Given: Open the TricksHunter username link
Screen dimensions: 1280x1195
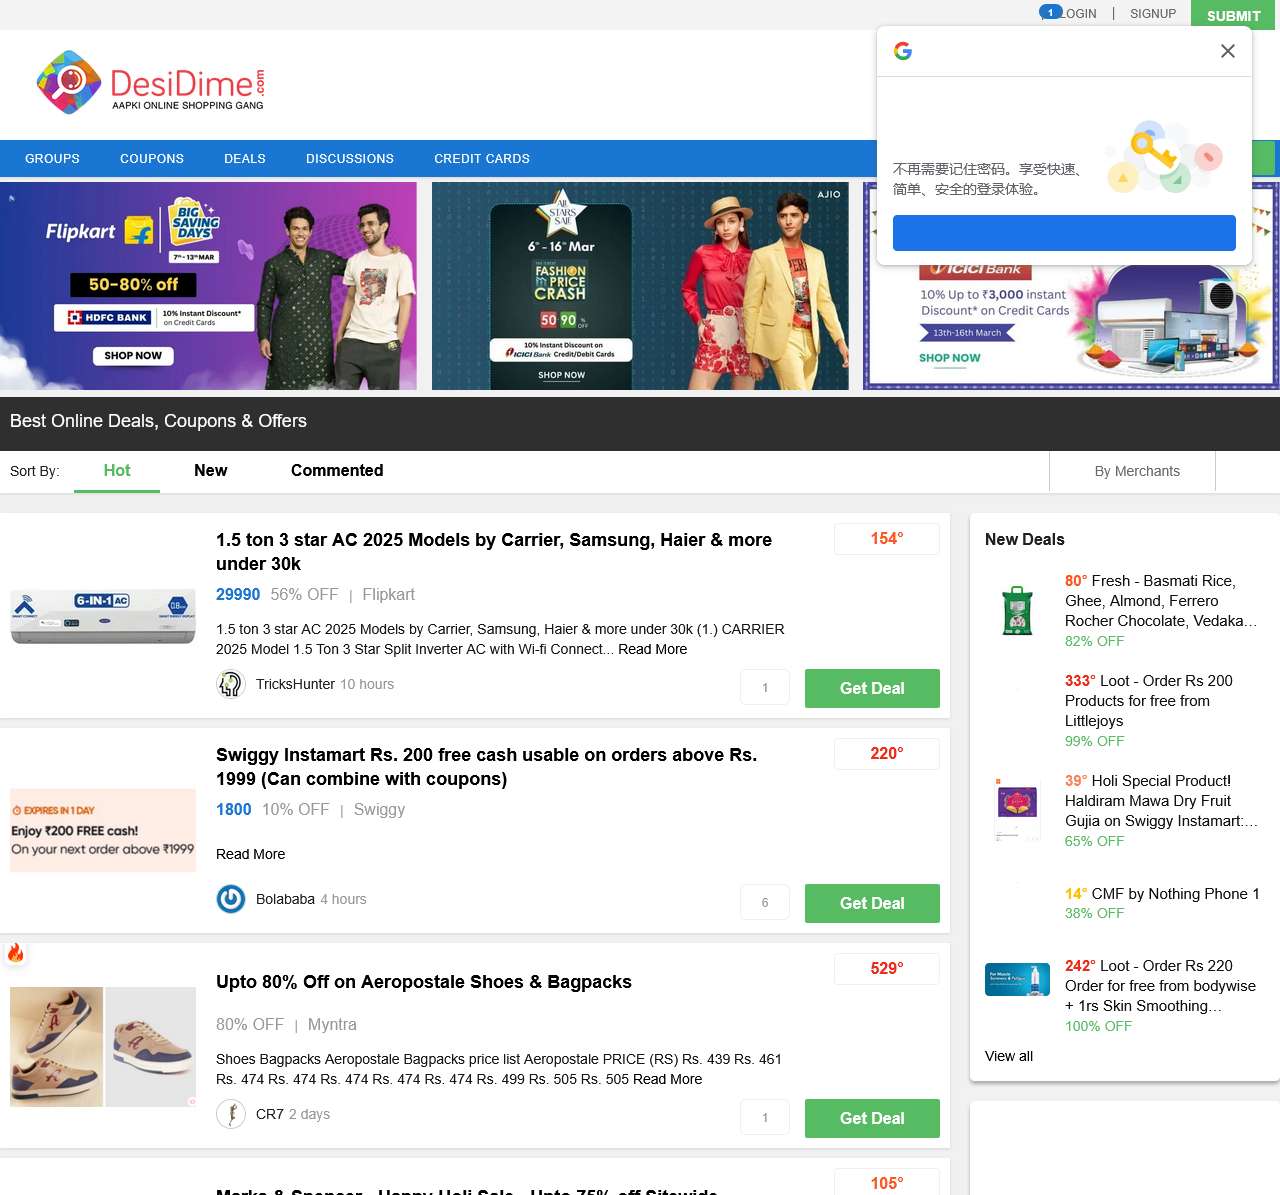Looking at the screenshot, I should click(x=295, y=685).
